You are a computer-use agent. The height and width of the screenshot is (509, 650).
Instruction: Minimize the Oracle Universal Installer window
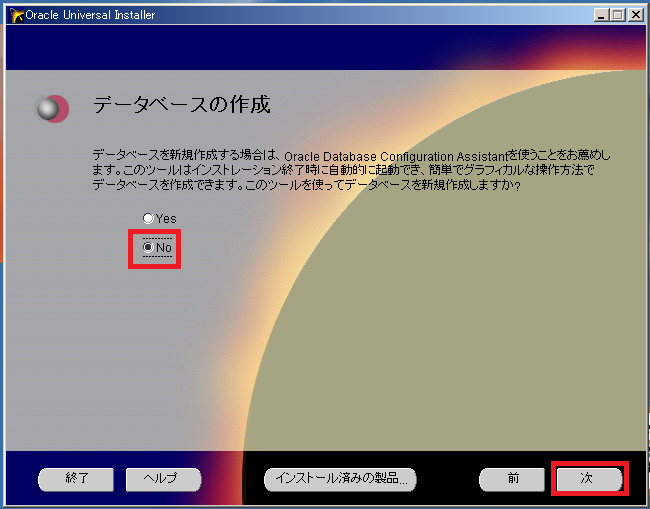point(601,15)
